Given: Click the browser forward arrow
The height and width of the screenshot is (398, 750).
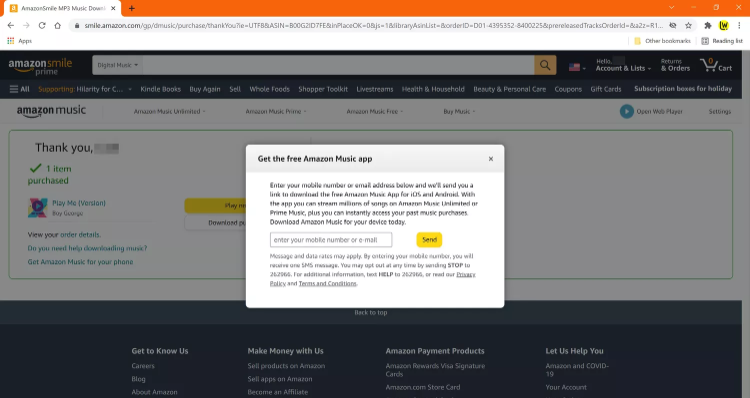Looking at the screenshot, I should point(26,25).
